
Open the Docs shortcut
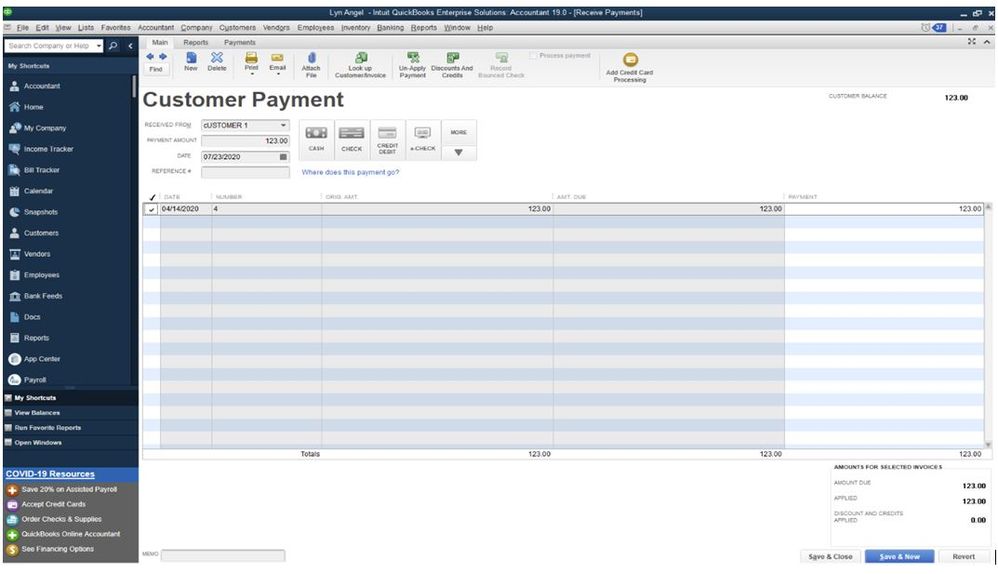pos(25,317)
